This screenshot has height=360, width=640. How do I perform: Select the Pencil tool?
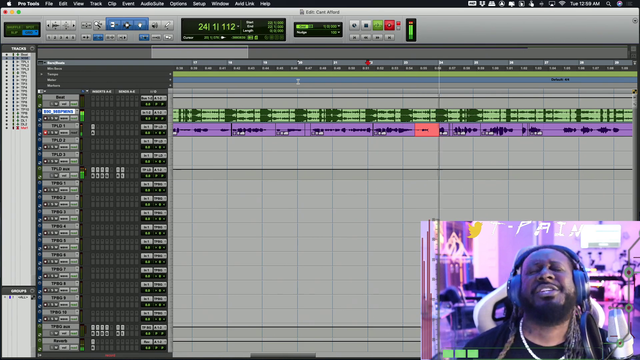click(x=167, y=25)
